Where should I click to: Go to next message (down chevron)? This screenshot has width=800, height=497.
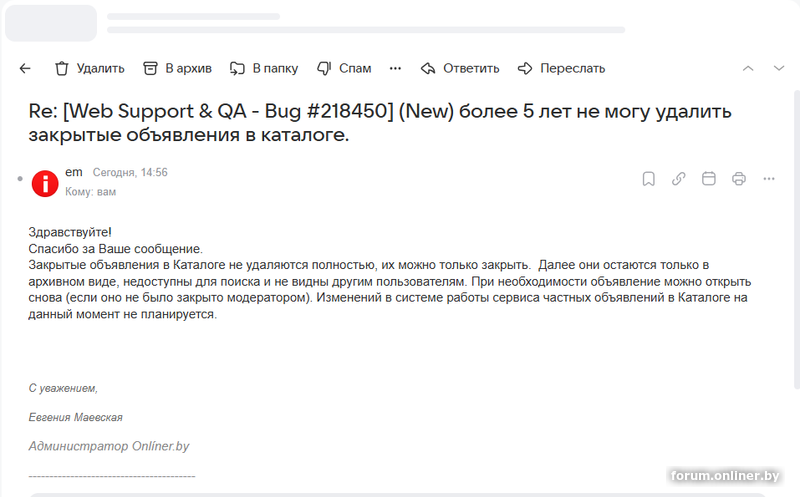tap(779, 69)
